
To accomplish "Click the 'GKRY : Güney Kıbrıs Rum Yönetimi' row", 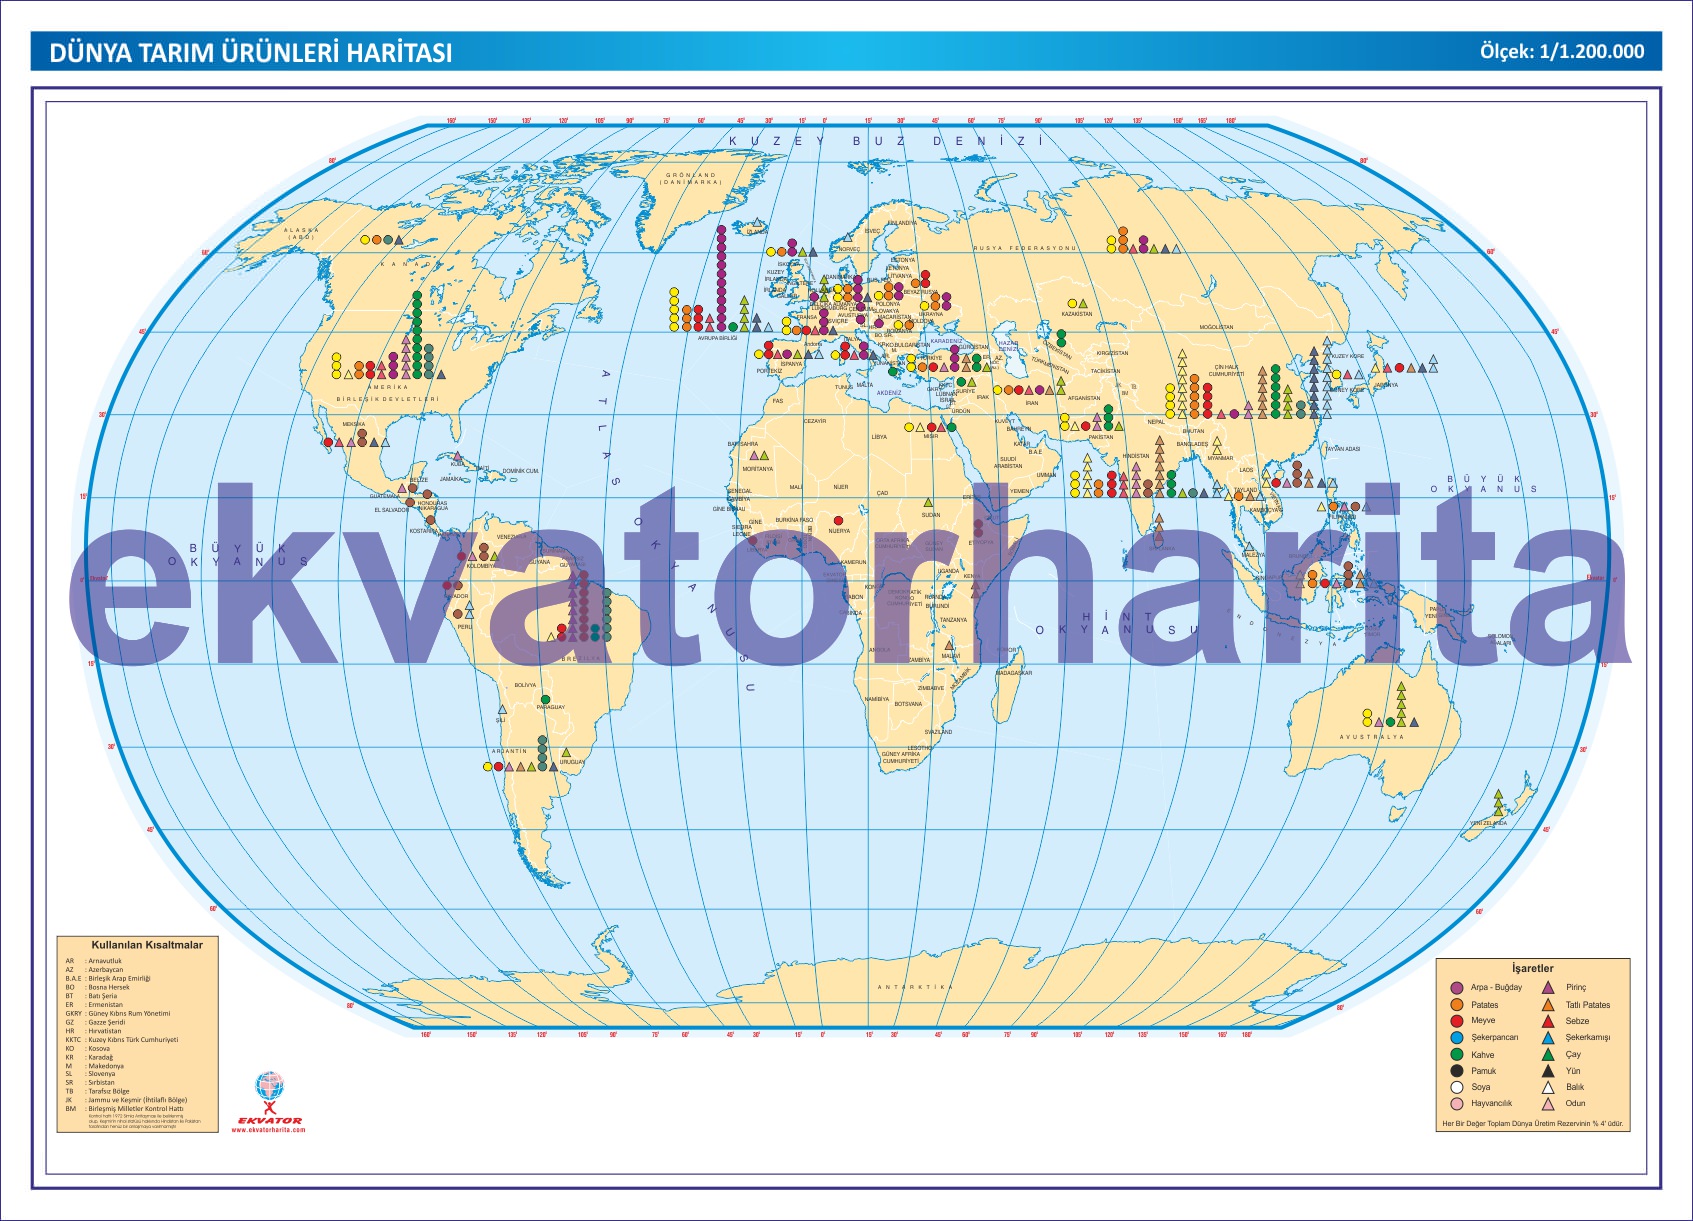I will click(118, 1013).
